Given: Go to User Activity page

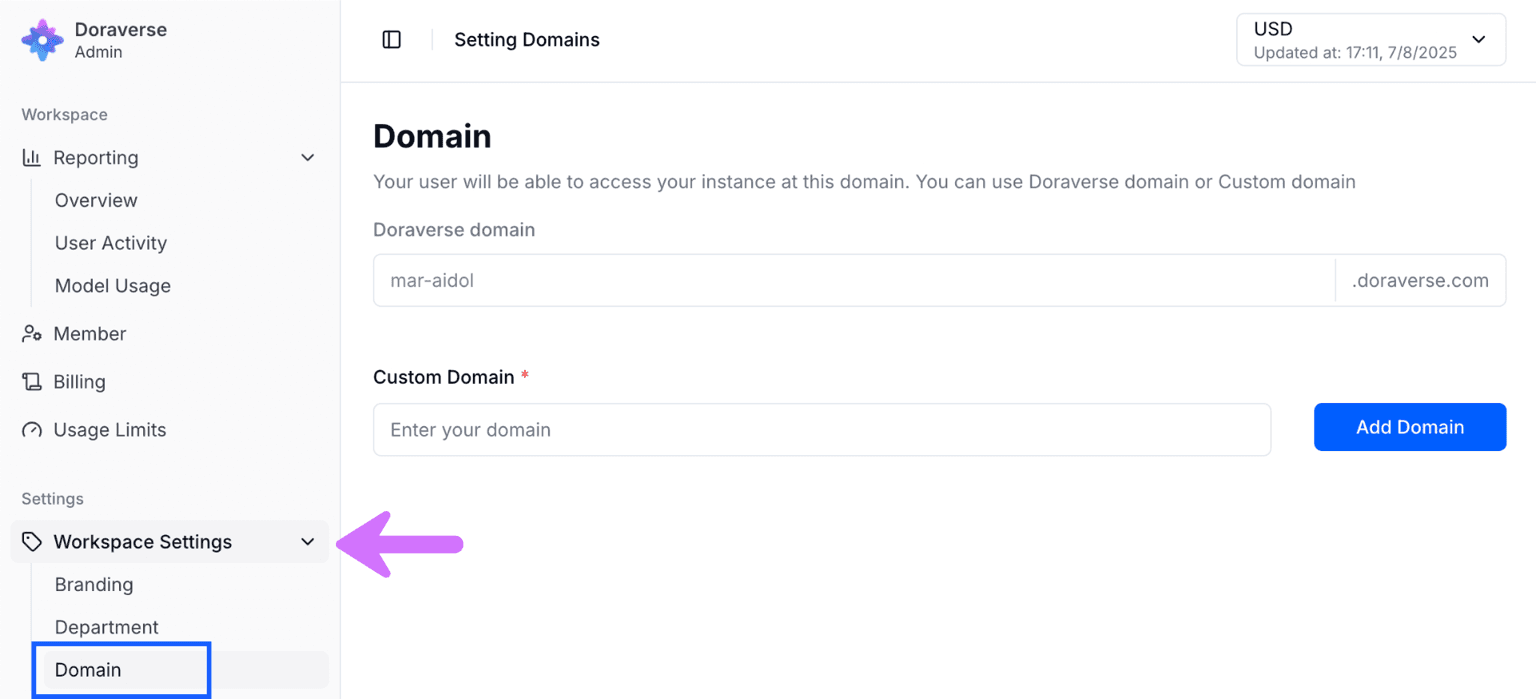Looking at the screenshot, I should click(111, 243).
